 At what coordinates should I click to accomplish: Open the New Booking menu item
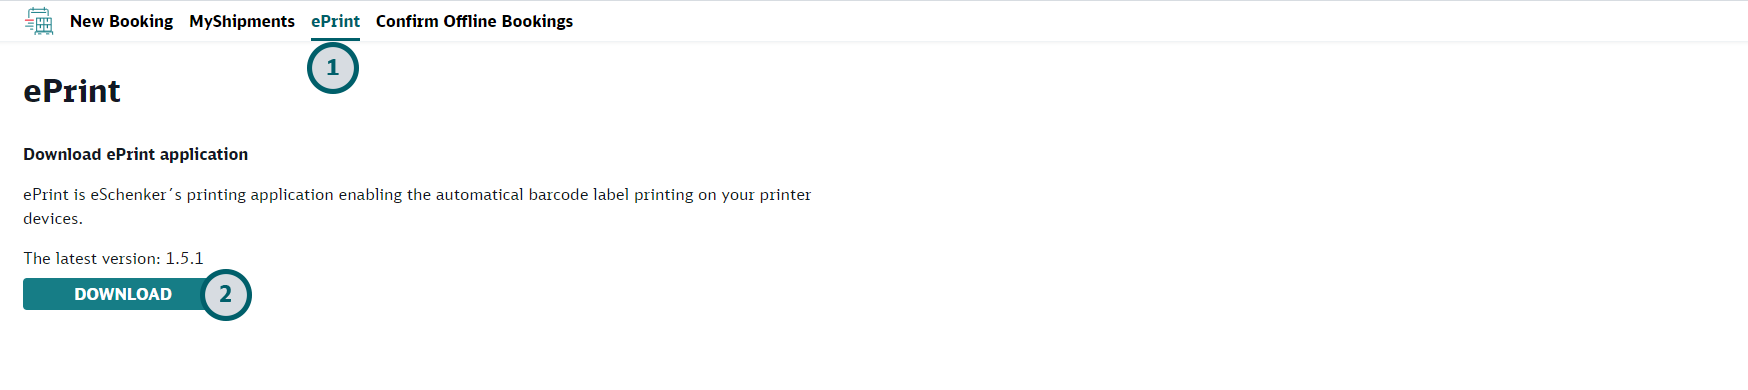121,21
